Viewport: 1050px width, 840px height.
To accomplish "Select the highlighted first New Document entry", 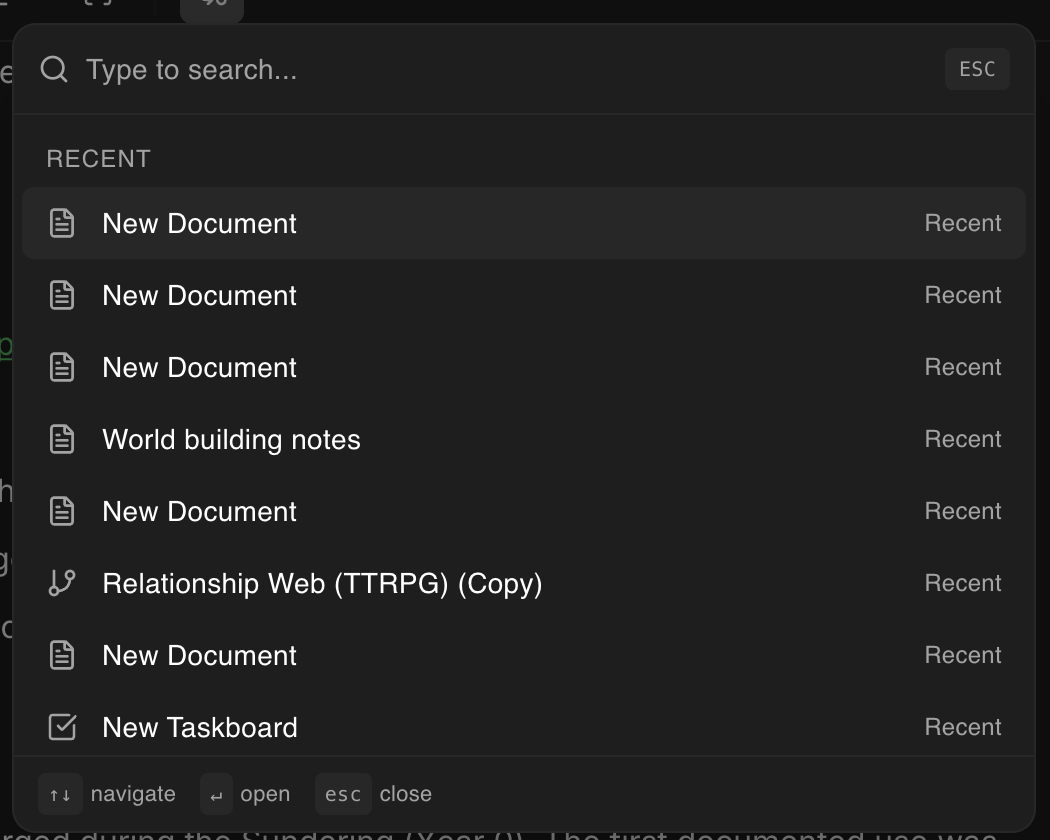I will coord(199,223).
